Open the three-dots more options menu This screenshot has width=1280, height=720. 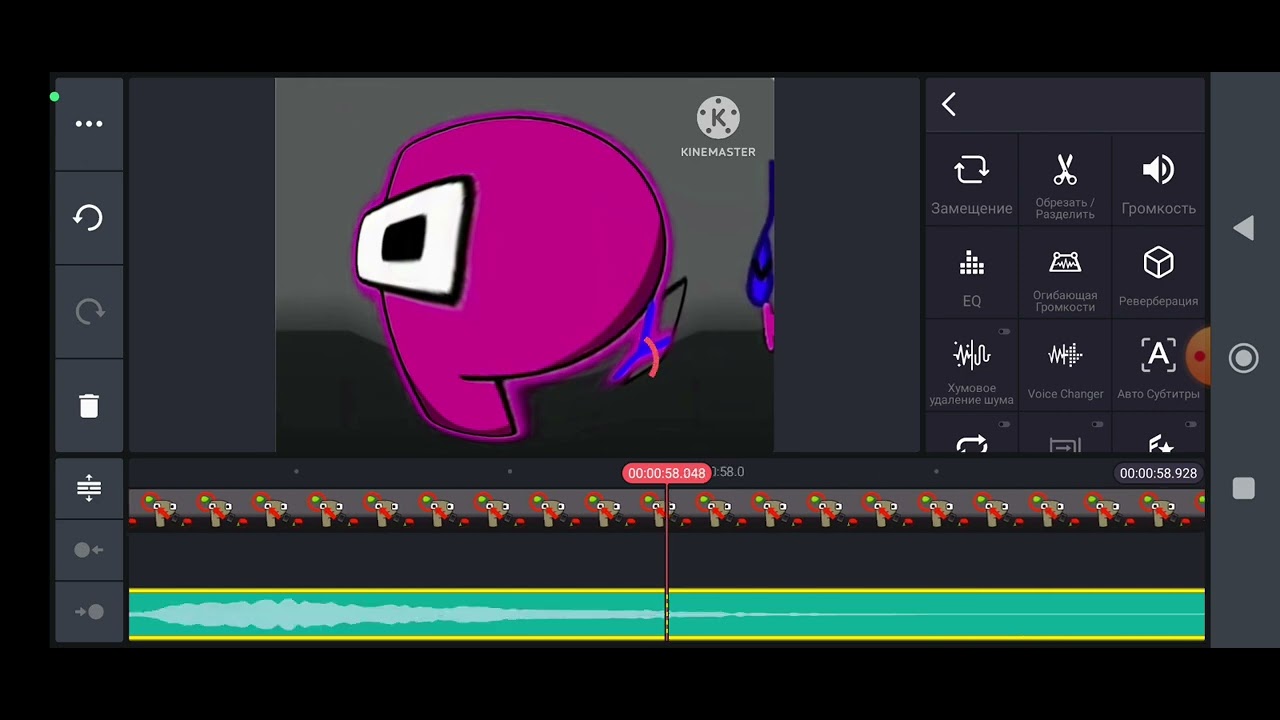(x=89, y=124)
